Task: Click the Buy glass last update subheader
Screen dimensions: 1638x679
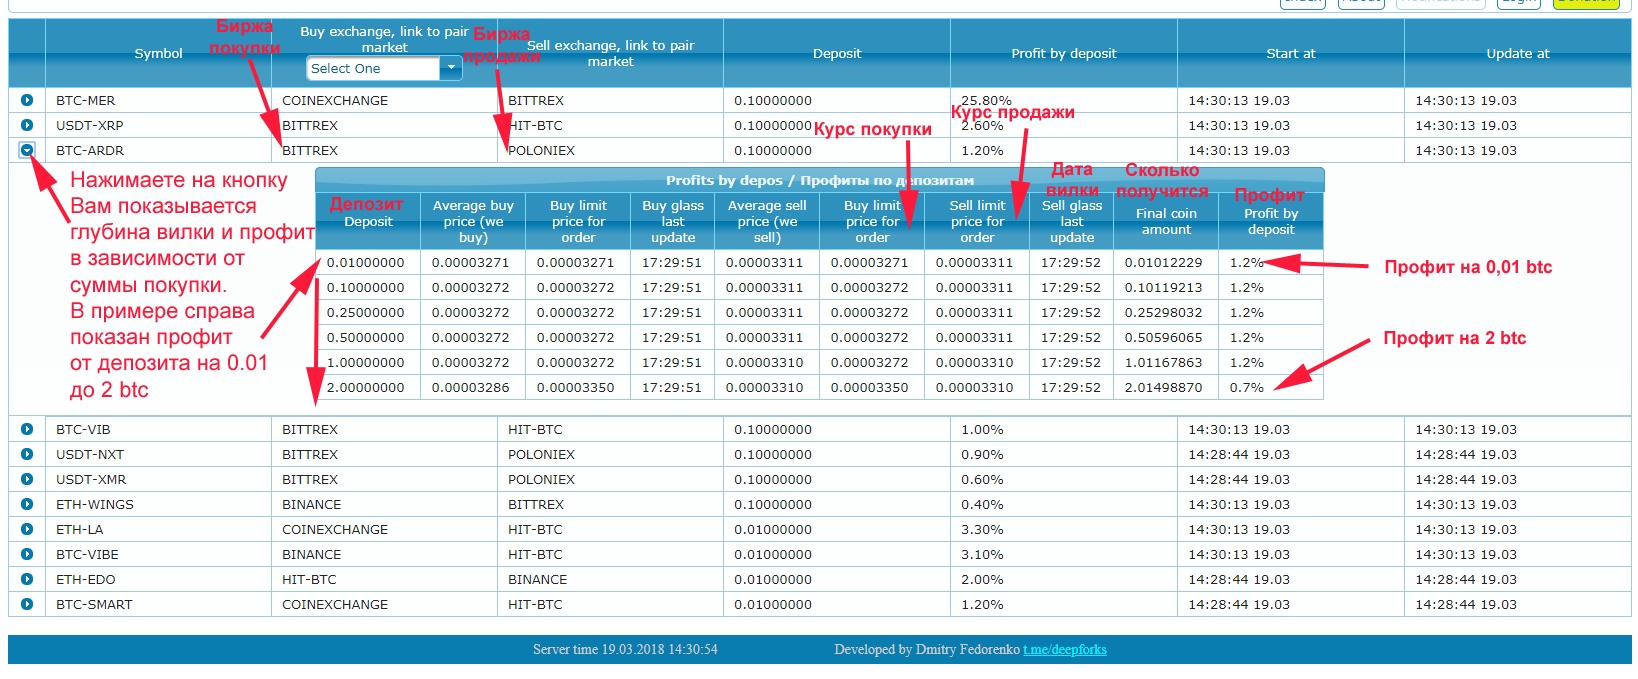Action: click(x=673, y=221)
